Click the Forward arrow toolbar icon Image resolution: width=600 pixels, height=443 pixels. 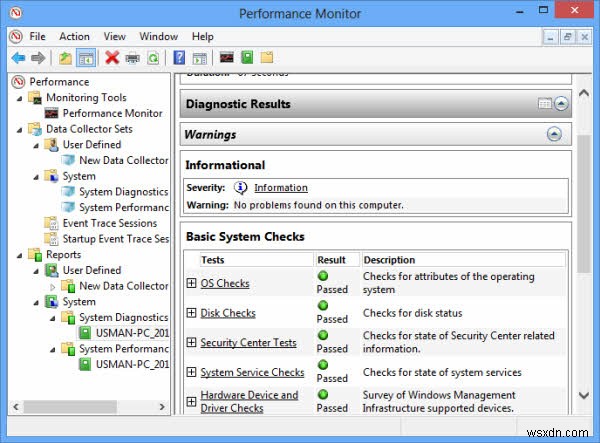(38, 58)
